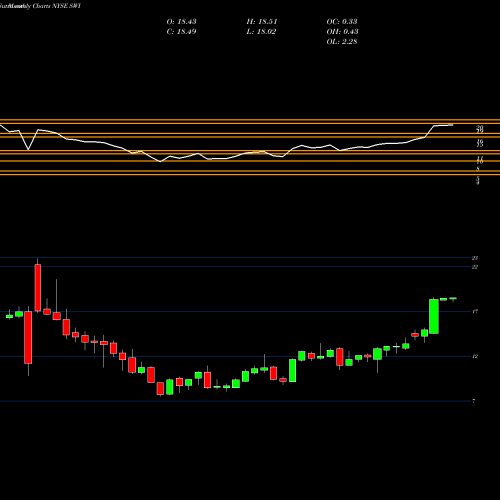Click the price axis label 22
The image size is (500, 500).
[475, 267]
